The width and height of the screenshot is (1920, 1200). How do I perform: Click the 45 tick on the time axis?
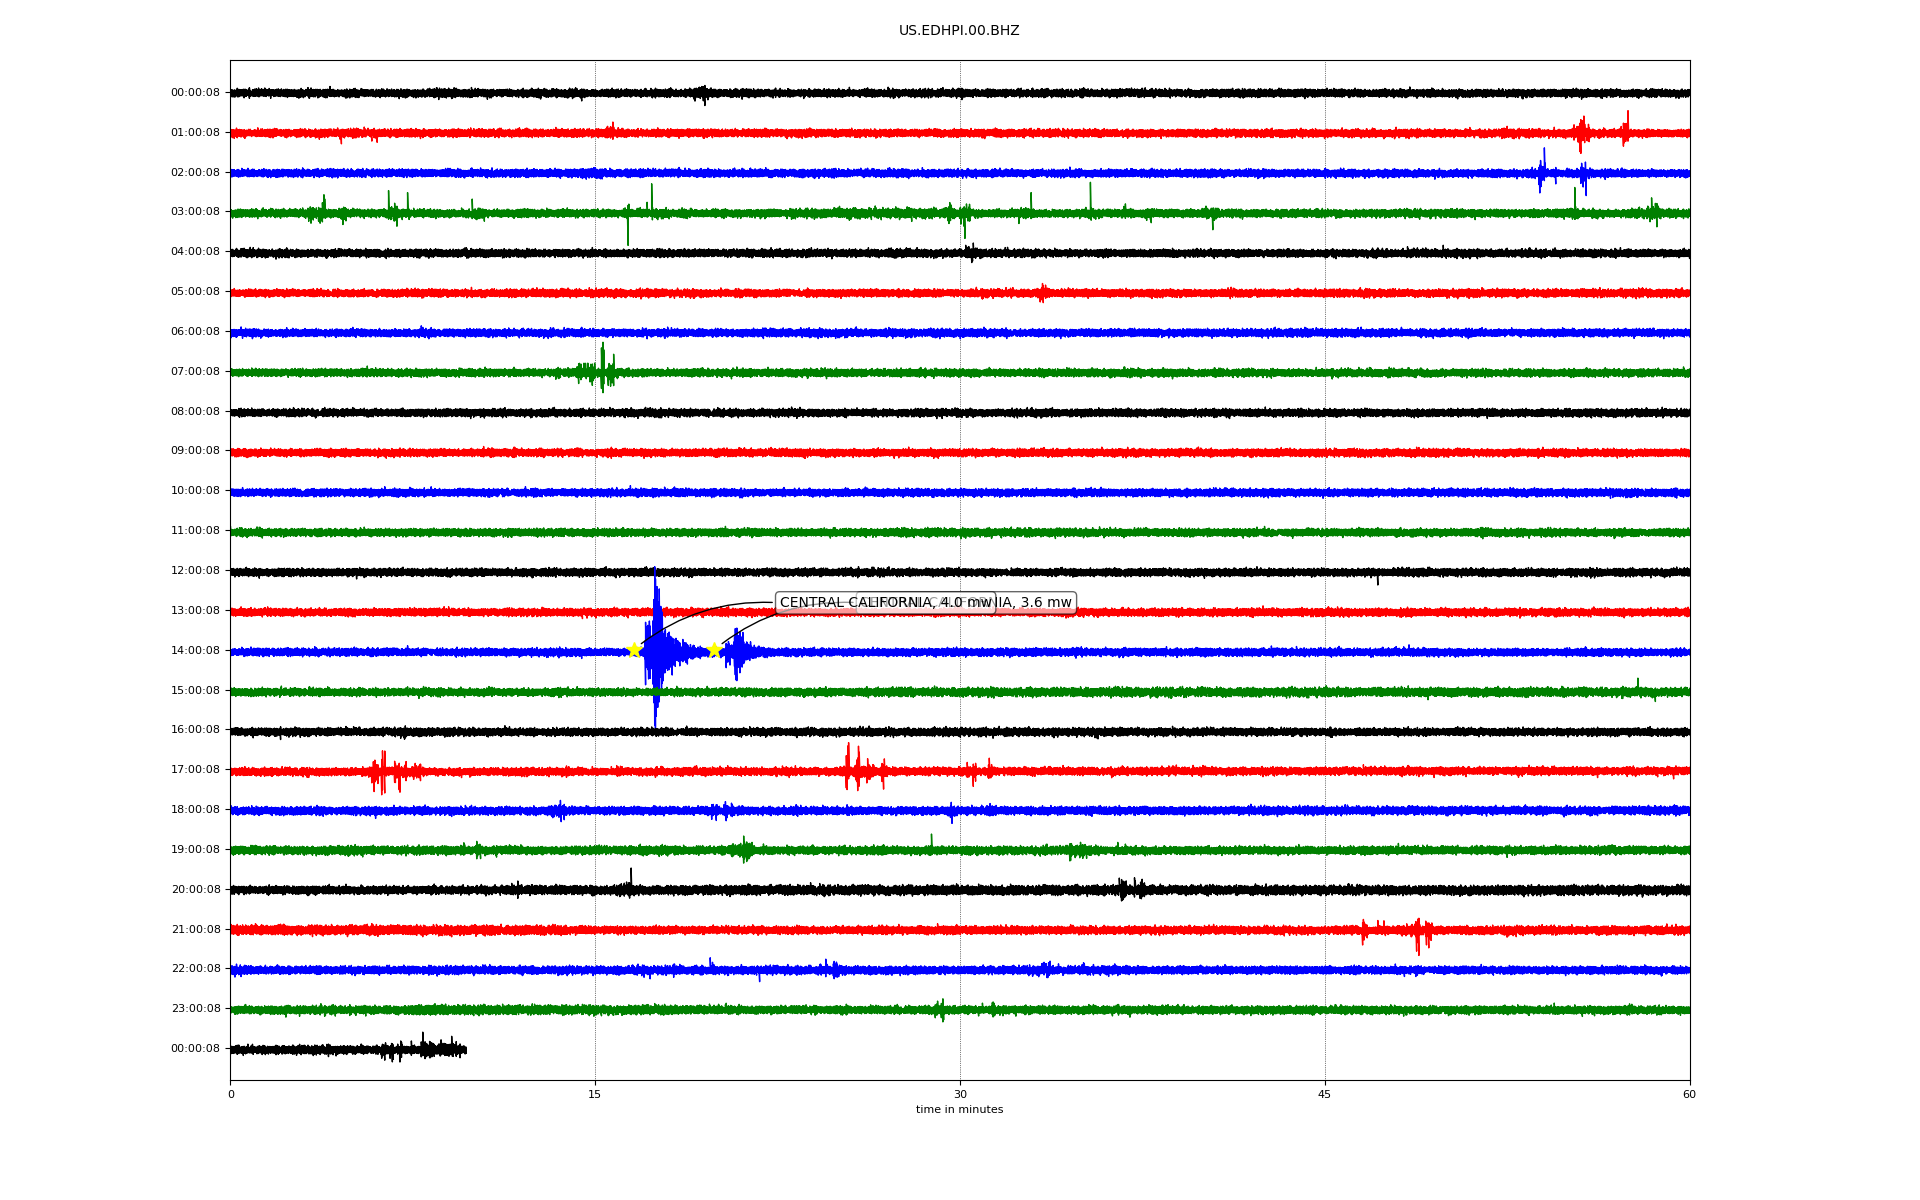tap(1325, 1094)
